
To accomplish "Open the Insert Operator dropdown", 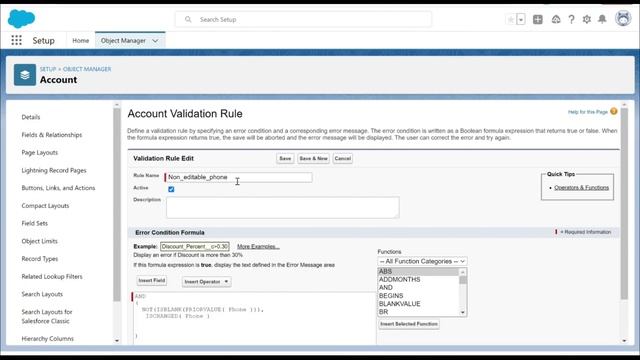I will (206, 282).
